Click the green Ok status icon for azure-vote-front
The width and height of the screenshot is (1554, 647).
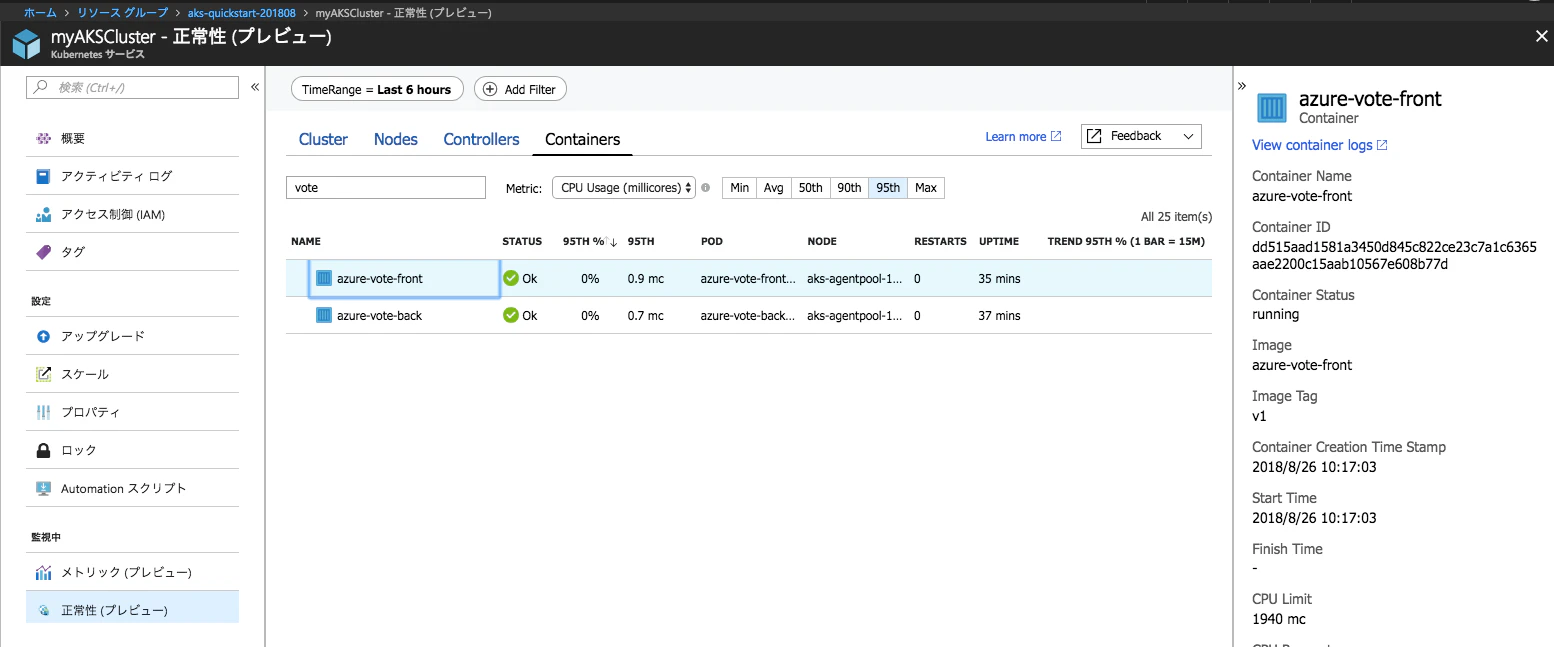tap(511, 278)
